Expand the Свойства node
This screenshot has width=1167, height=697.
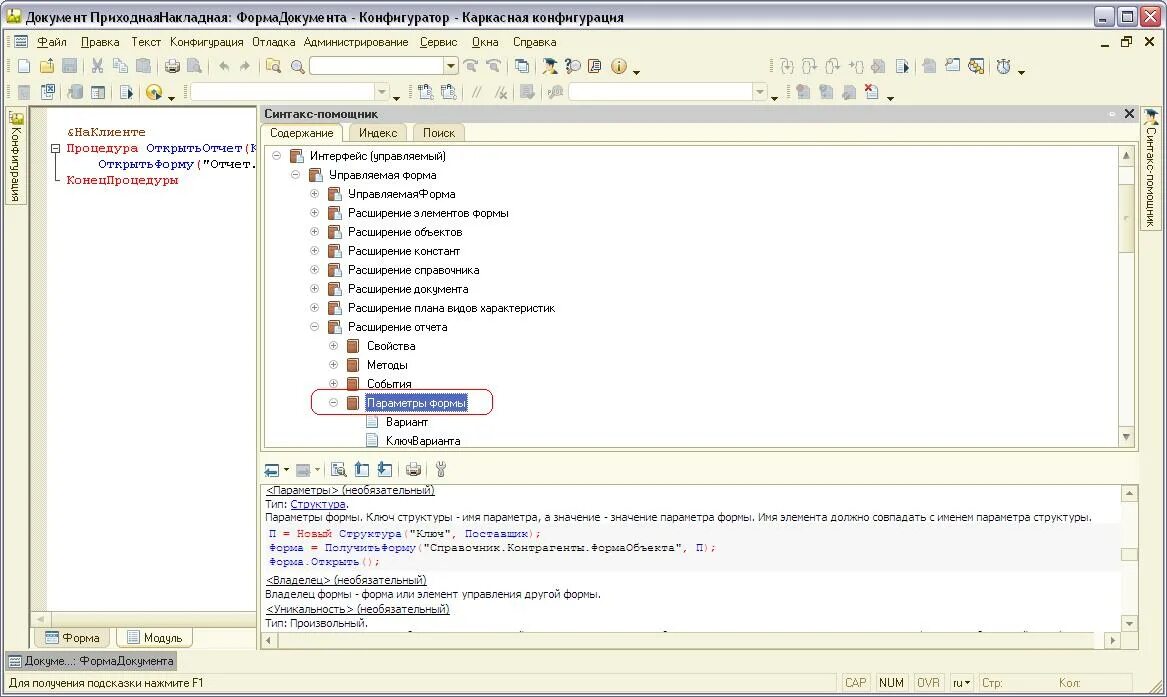[333, 346]
